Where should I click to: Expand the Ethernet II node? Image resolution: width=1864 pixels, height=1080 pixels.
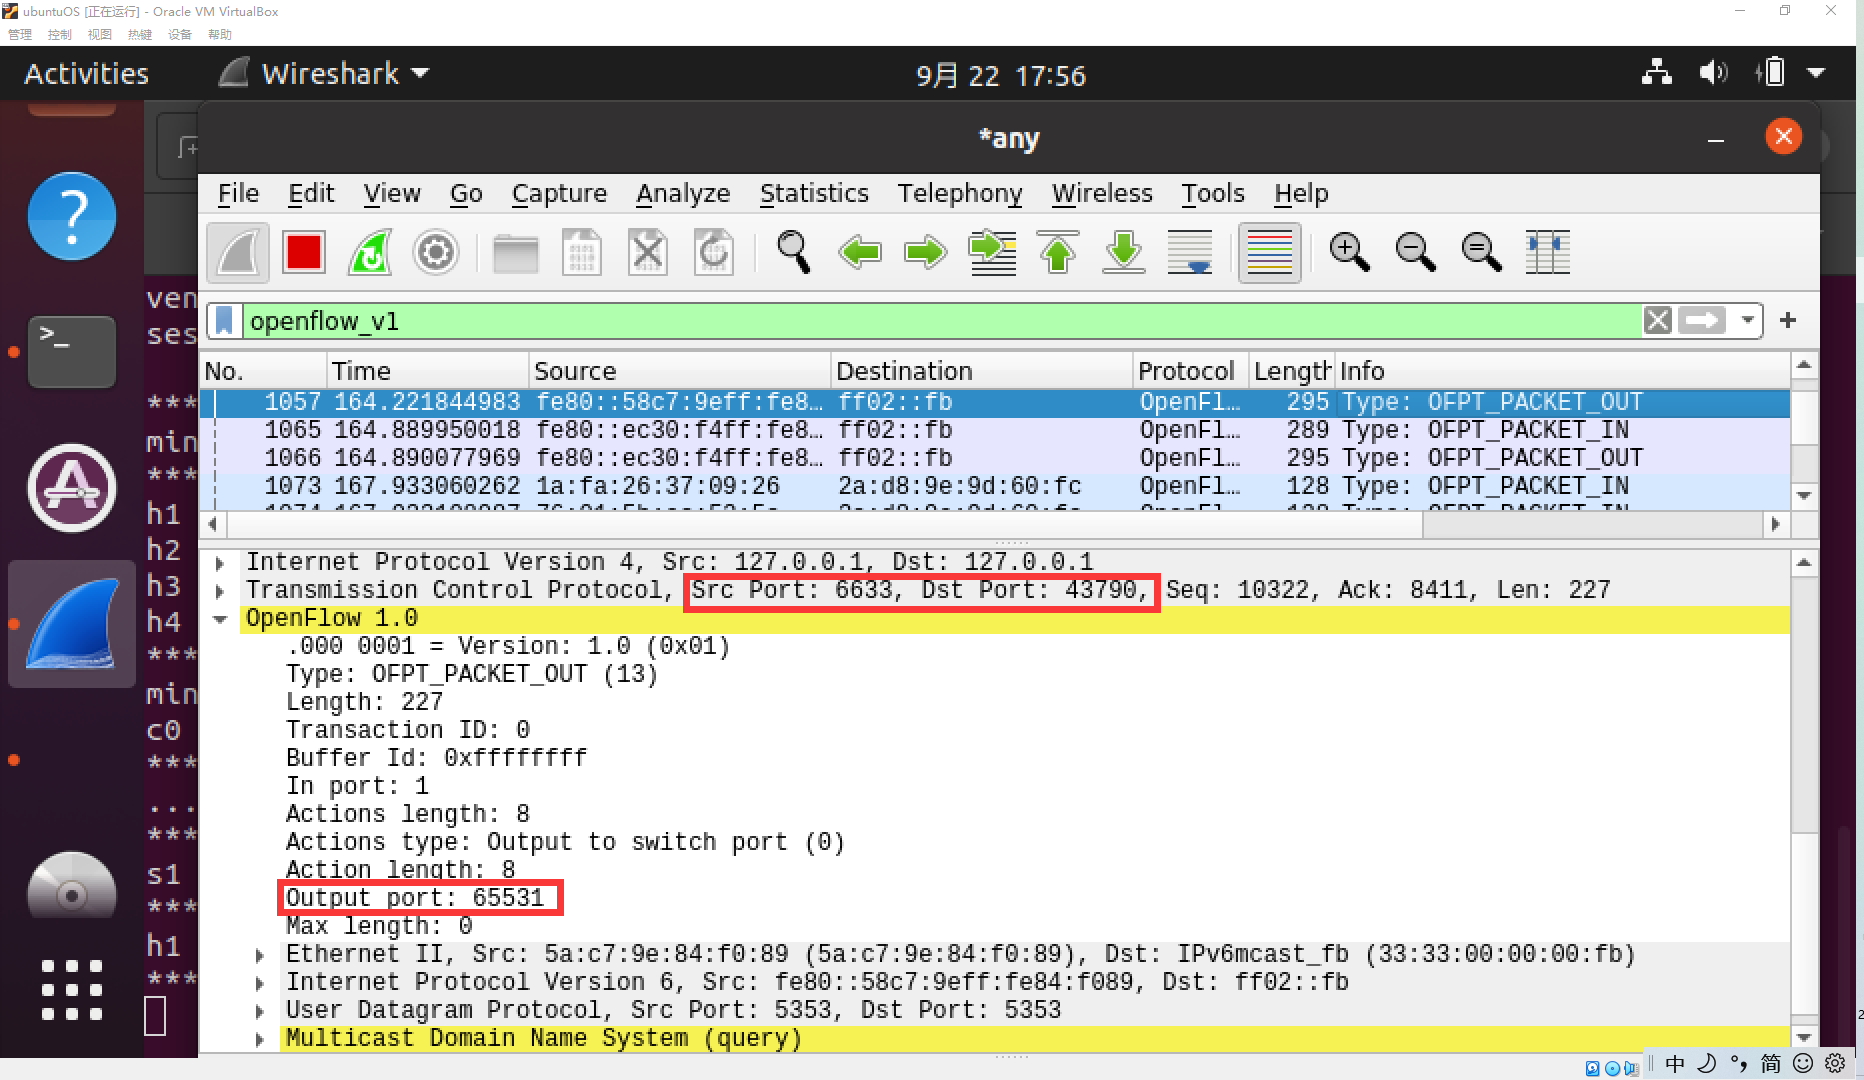[x=260, y=955]
